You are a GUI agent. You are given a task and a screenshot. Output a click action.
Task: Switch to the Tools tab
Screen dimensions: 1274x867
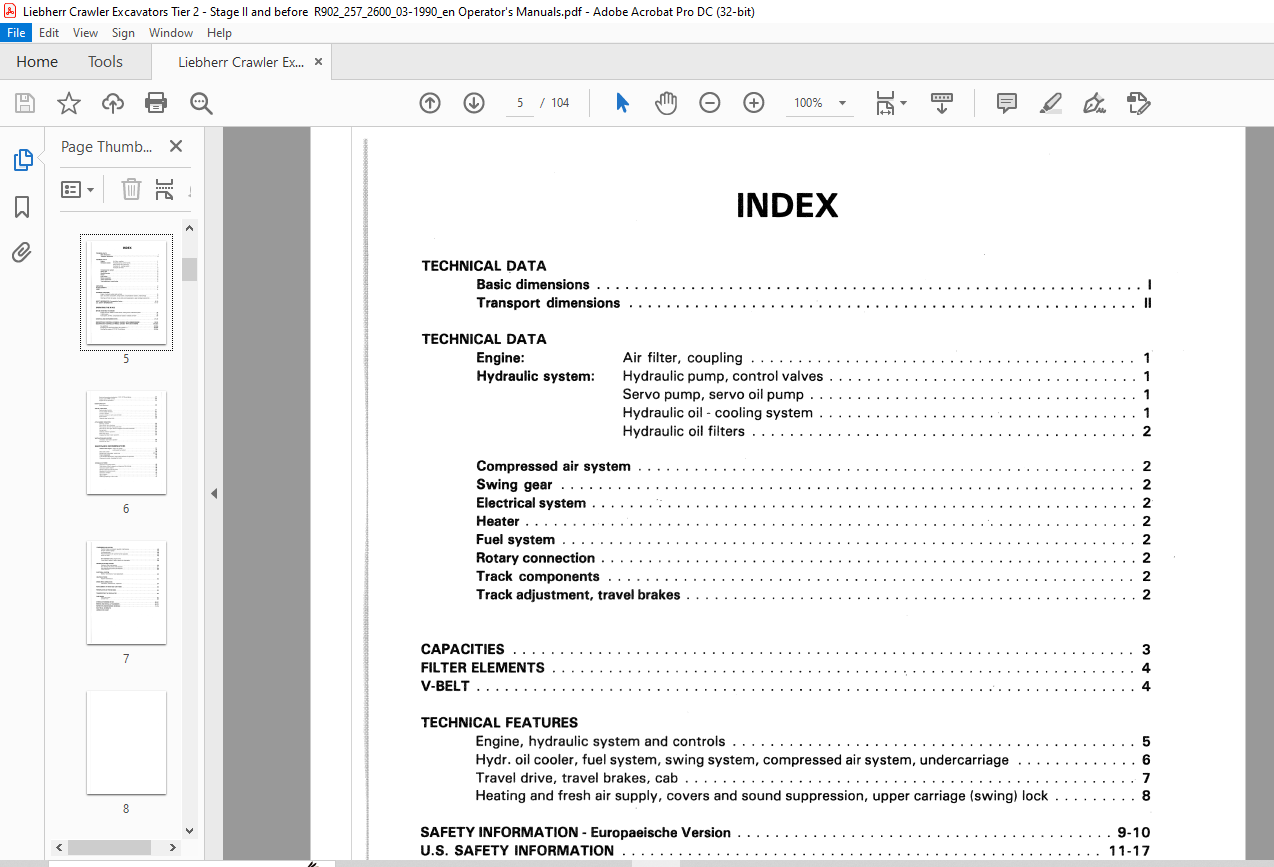(x=105, y=62)
